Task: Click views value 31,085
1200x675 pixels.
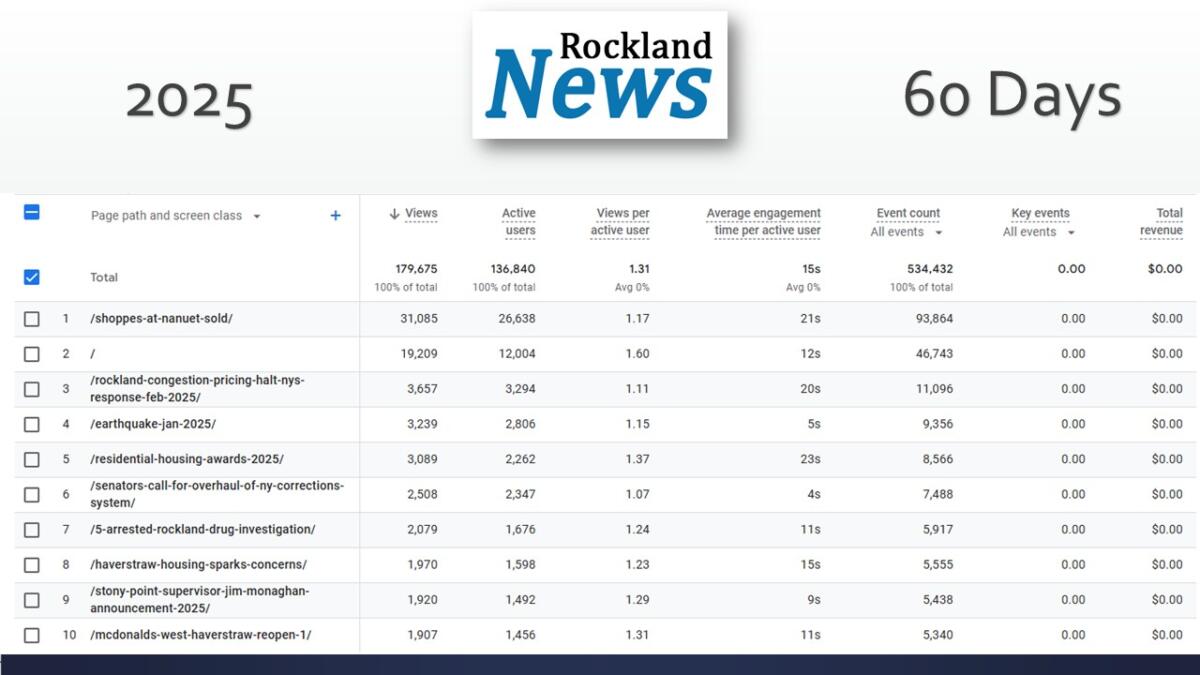Action: pos(420,319)
